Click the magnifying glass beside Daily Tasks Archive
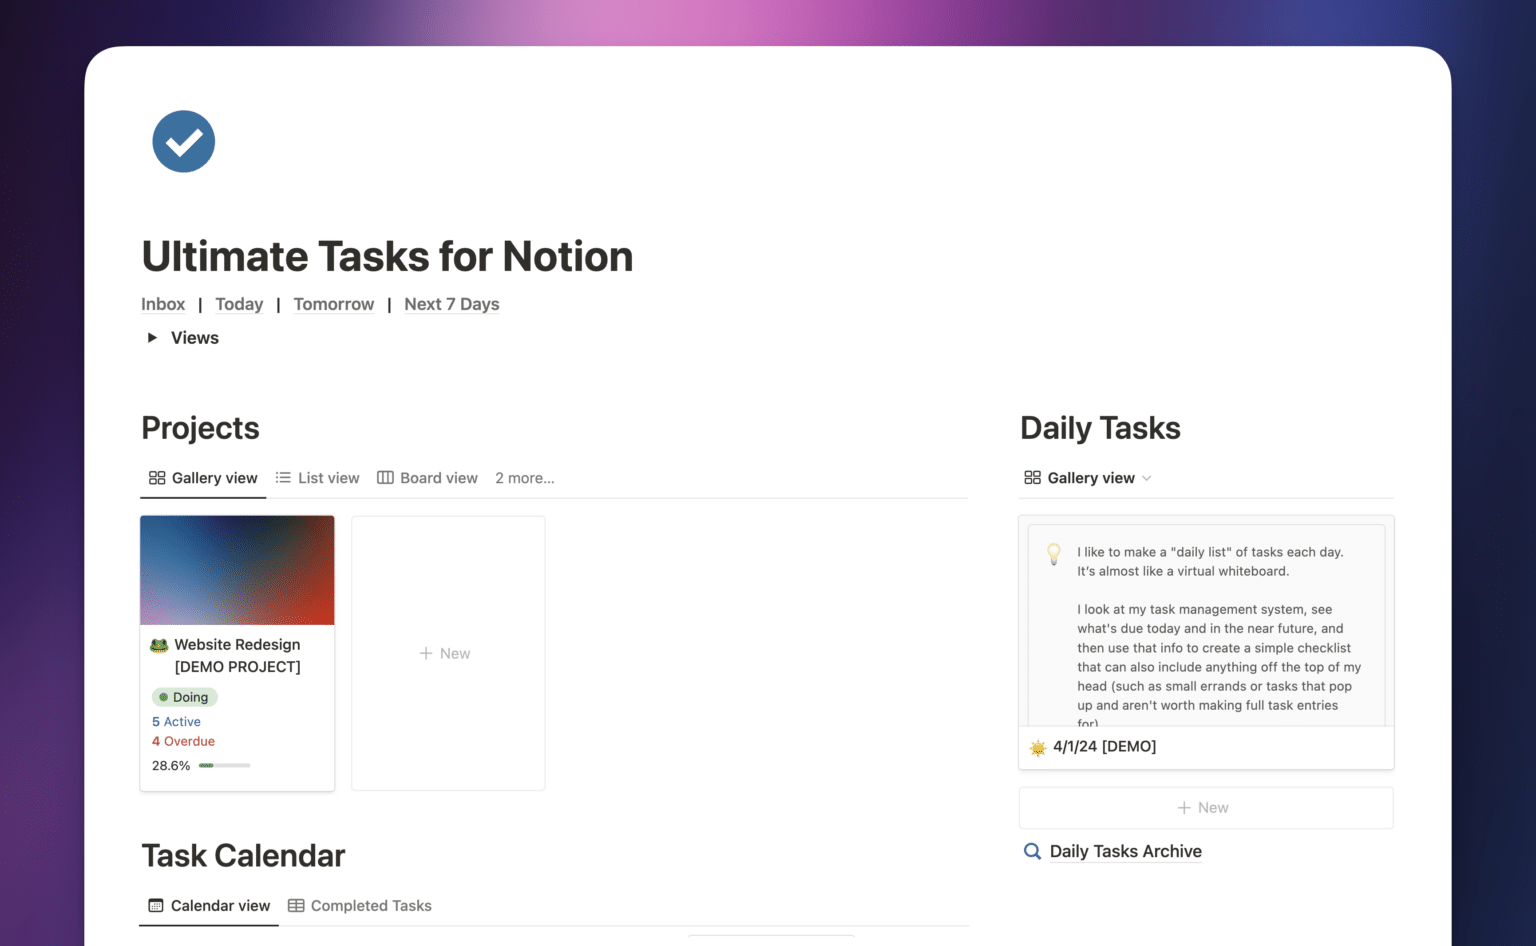 click(x=1032, y=851)
